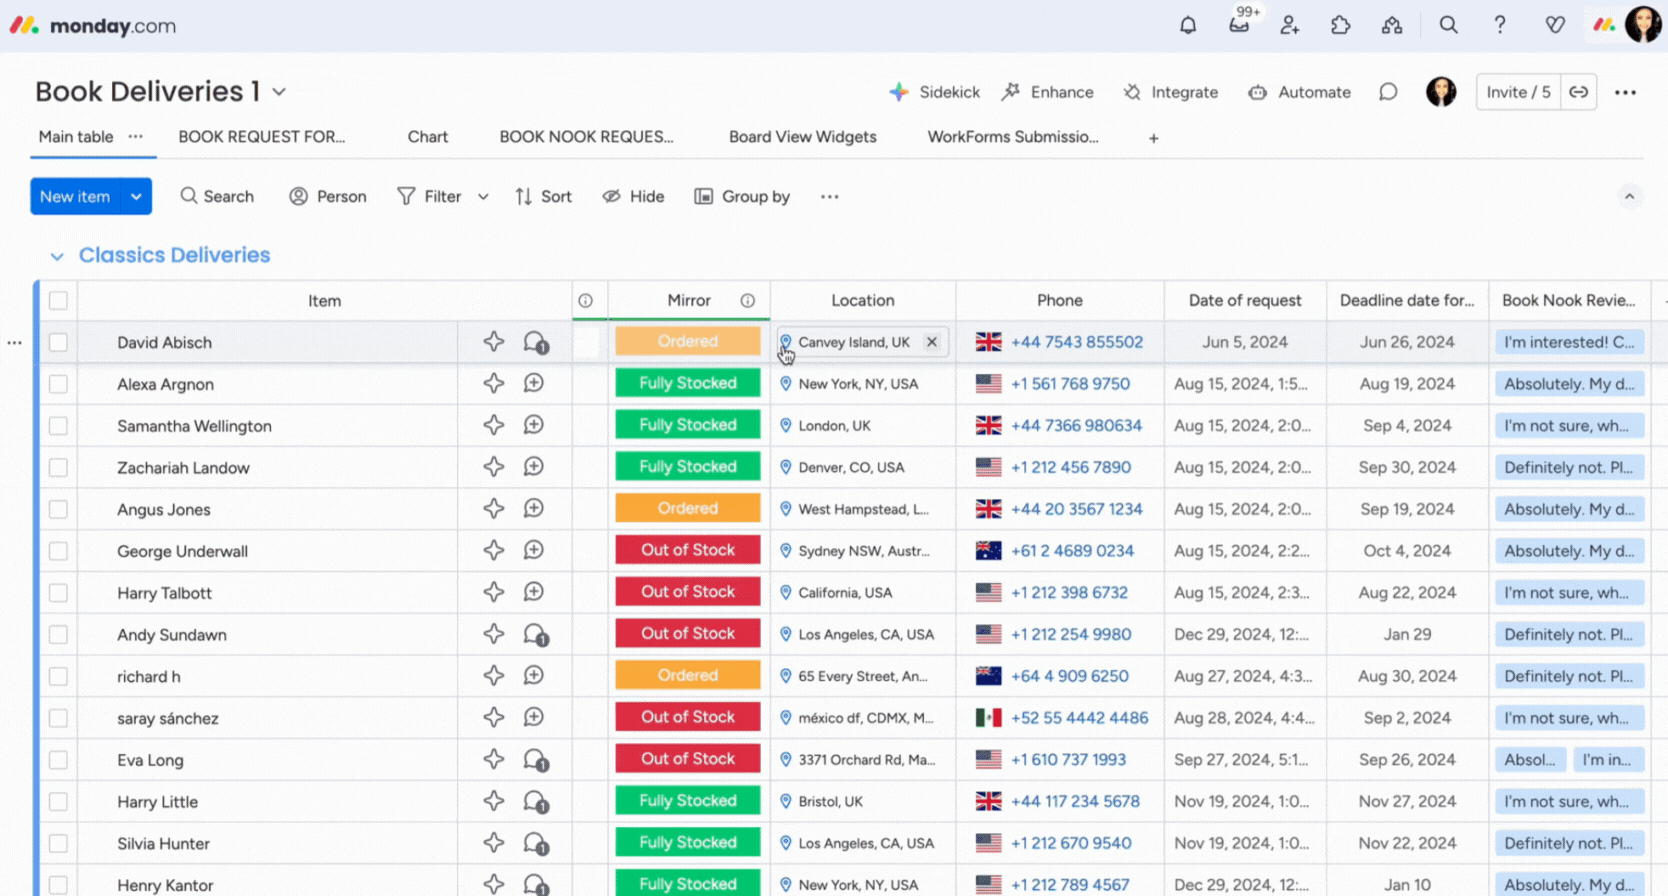Open board discussion speech bubble icon
This screenshot has width=1668, height=896.
tap(1388, 92)
